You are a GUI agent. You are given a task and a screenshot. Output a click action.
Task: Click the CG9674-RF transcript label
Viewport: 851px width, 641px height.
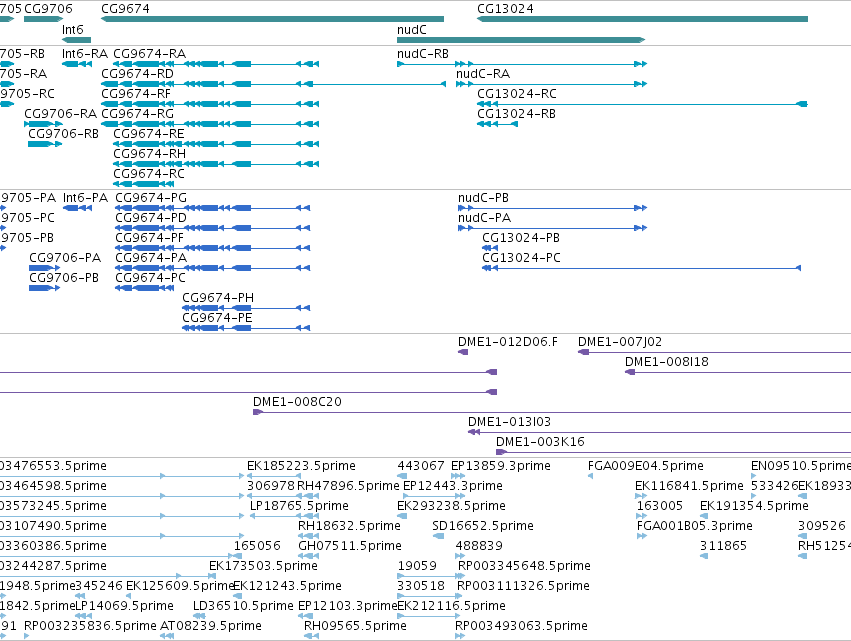tap(136, 94)
